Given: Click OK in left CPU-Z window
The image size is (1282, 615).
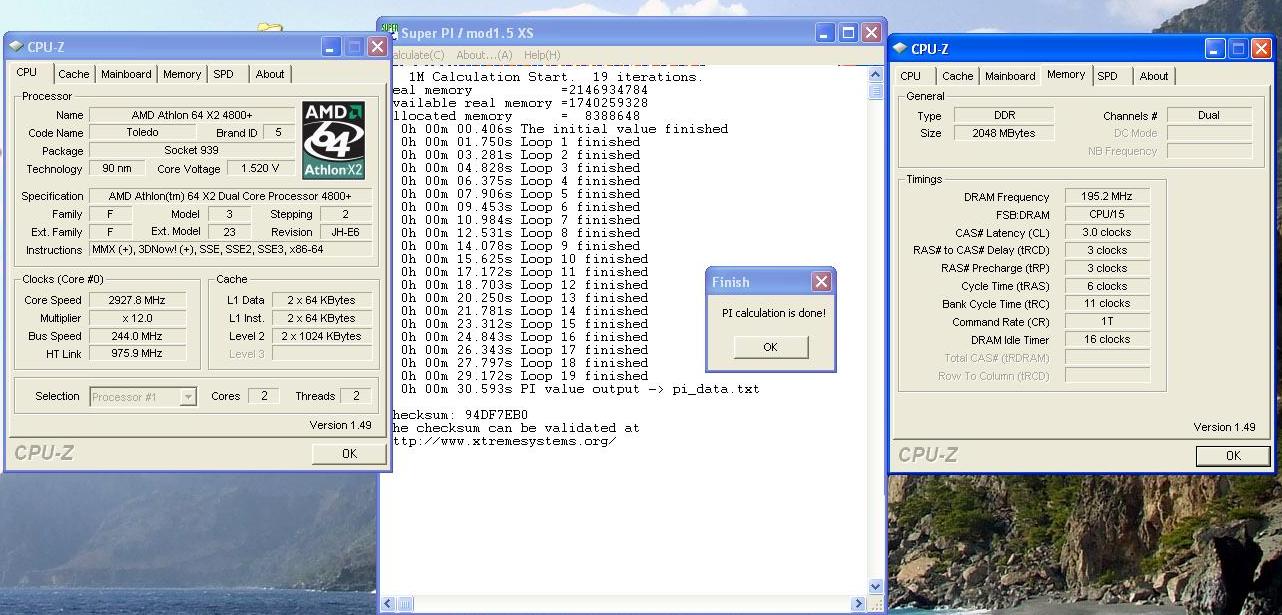Looking at the screenshot, I should (x=349, y=453).
